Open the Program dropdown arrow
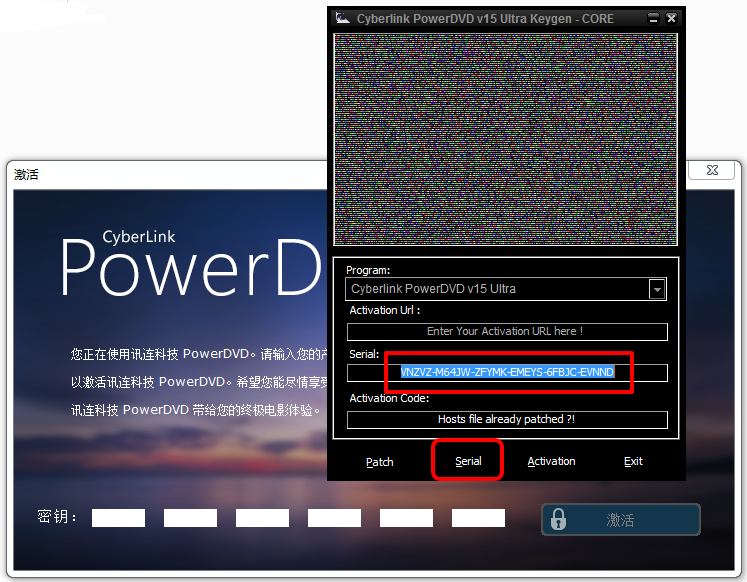This screenshot has height=582, width=747. [x=657, y=289]
